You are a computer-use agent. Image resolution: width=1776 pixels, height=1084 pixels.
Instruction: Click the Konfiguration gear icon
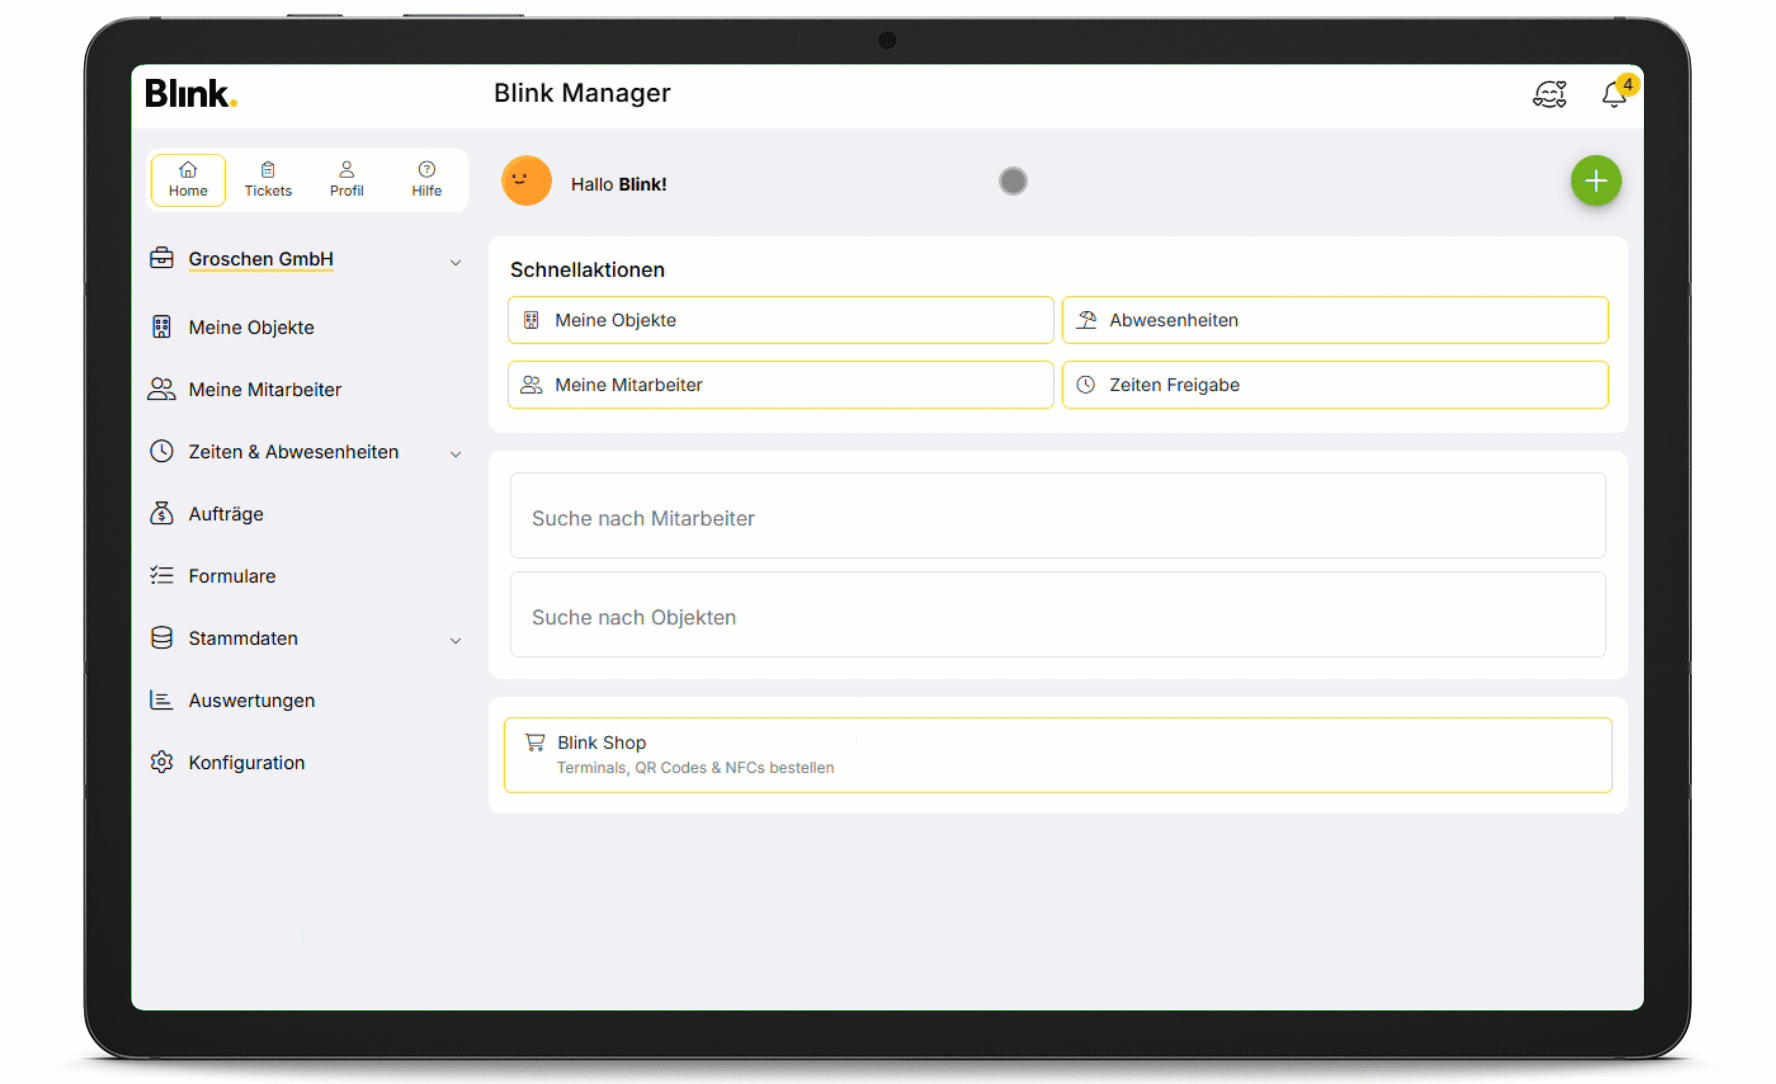point(161,762)
